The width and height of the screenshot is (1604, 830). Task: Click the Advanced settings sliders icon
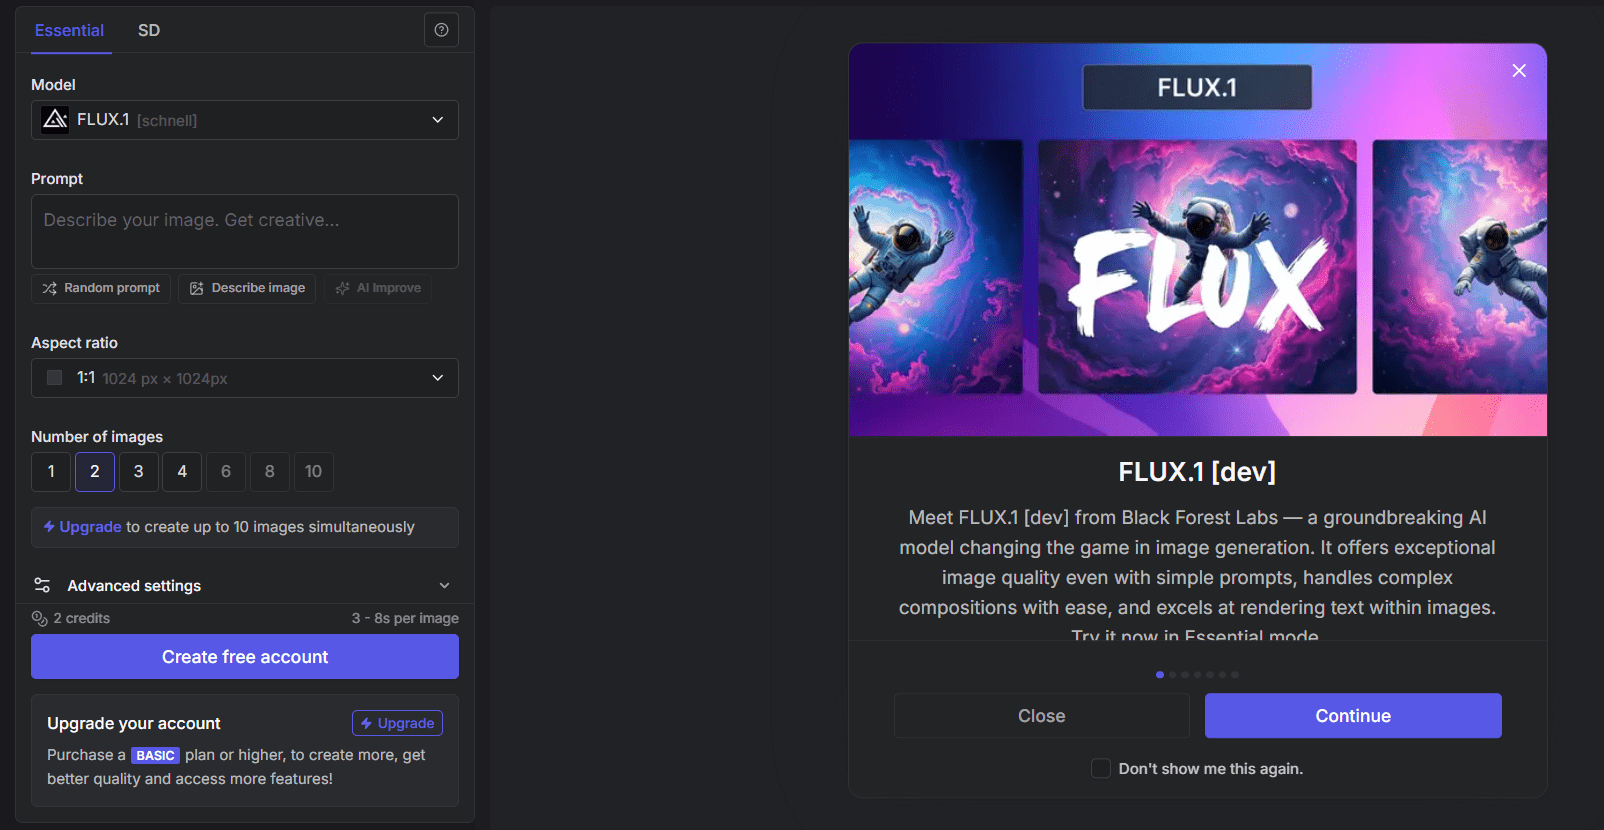point(42,585)
